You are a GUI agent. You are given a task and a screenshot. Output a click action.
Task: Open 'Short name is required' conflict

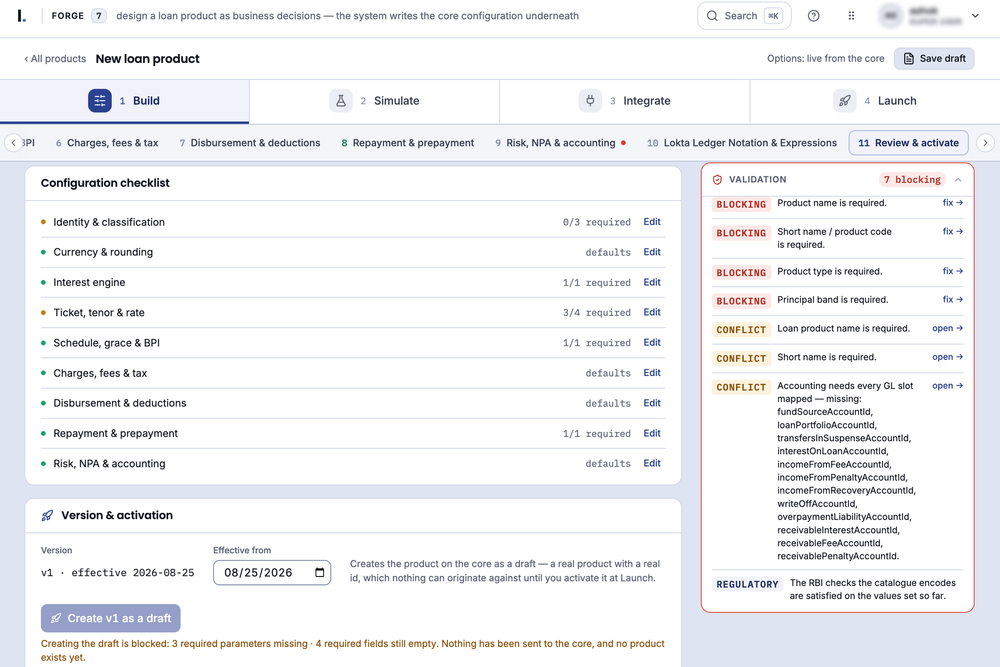(948, 357)
